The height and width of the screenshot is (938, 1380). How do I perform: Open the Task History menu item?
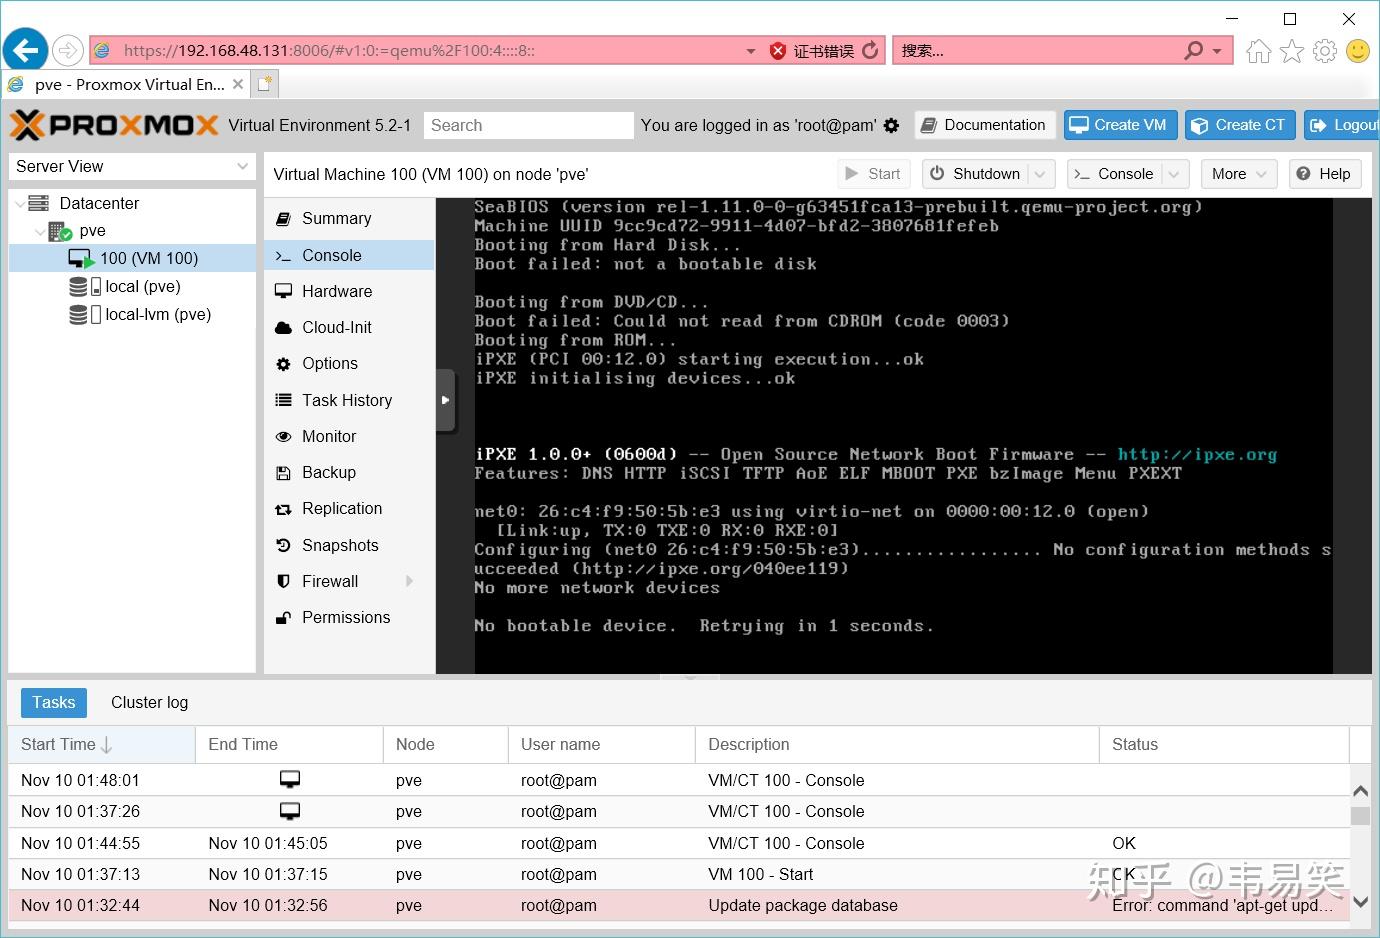click(349, 400)
